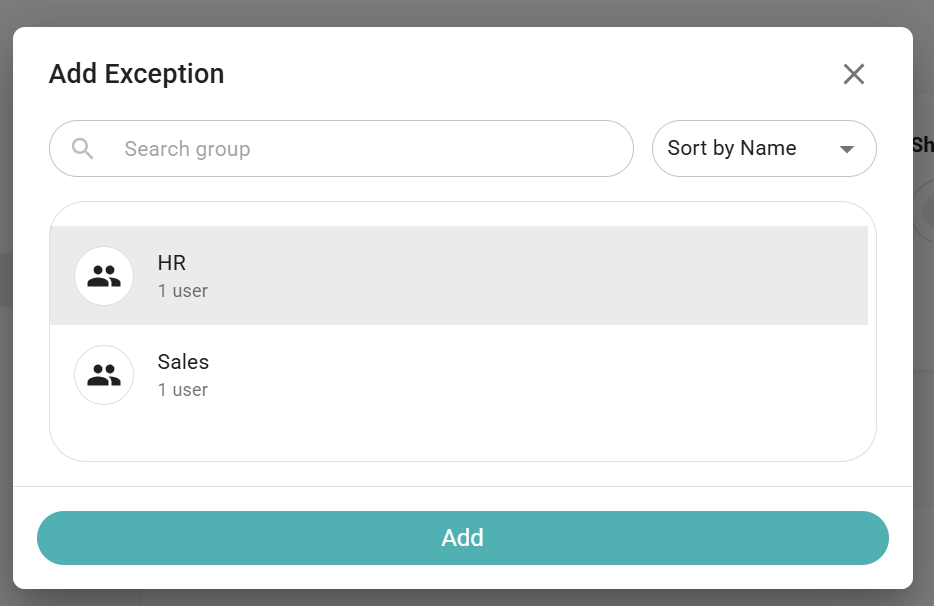Click the dimmed backdrop above the dialog

(x=467, y=13)
